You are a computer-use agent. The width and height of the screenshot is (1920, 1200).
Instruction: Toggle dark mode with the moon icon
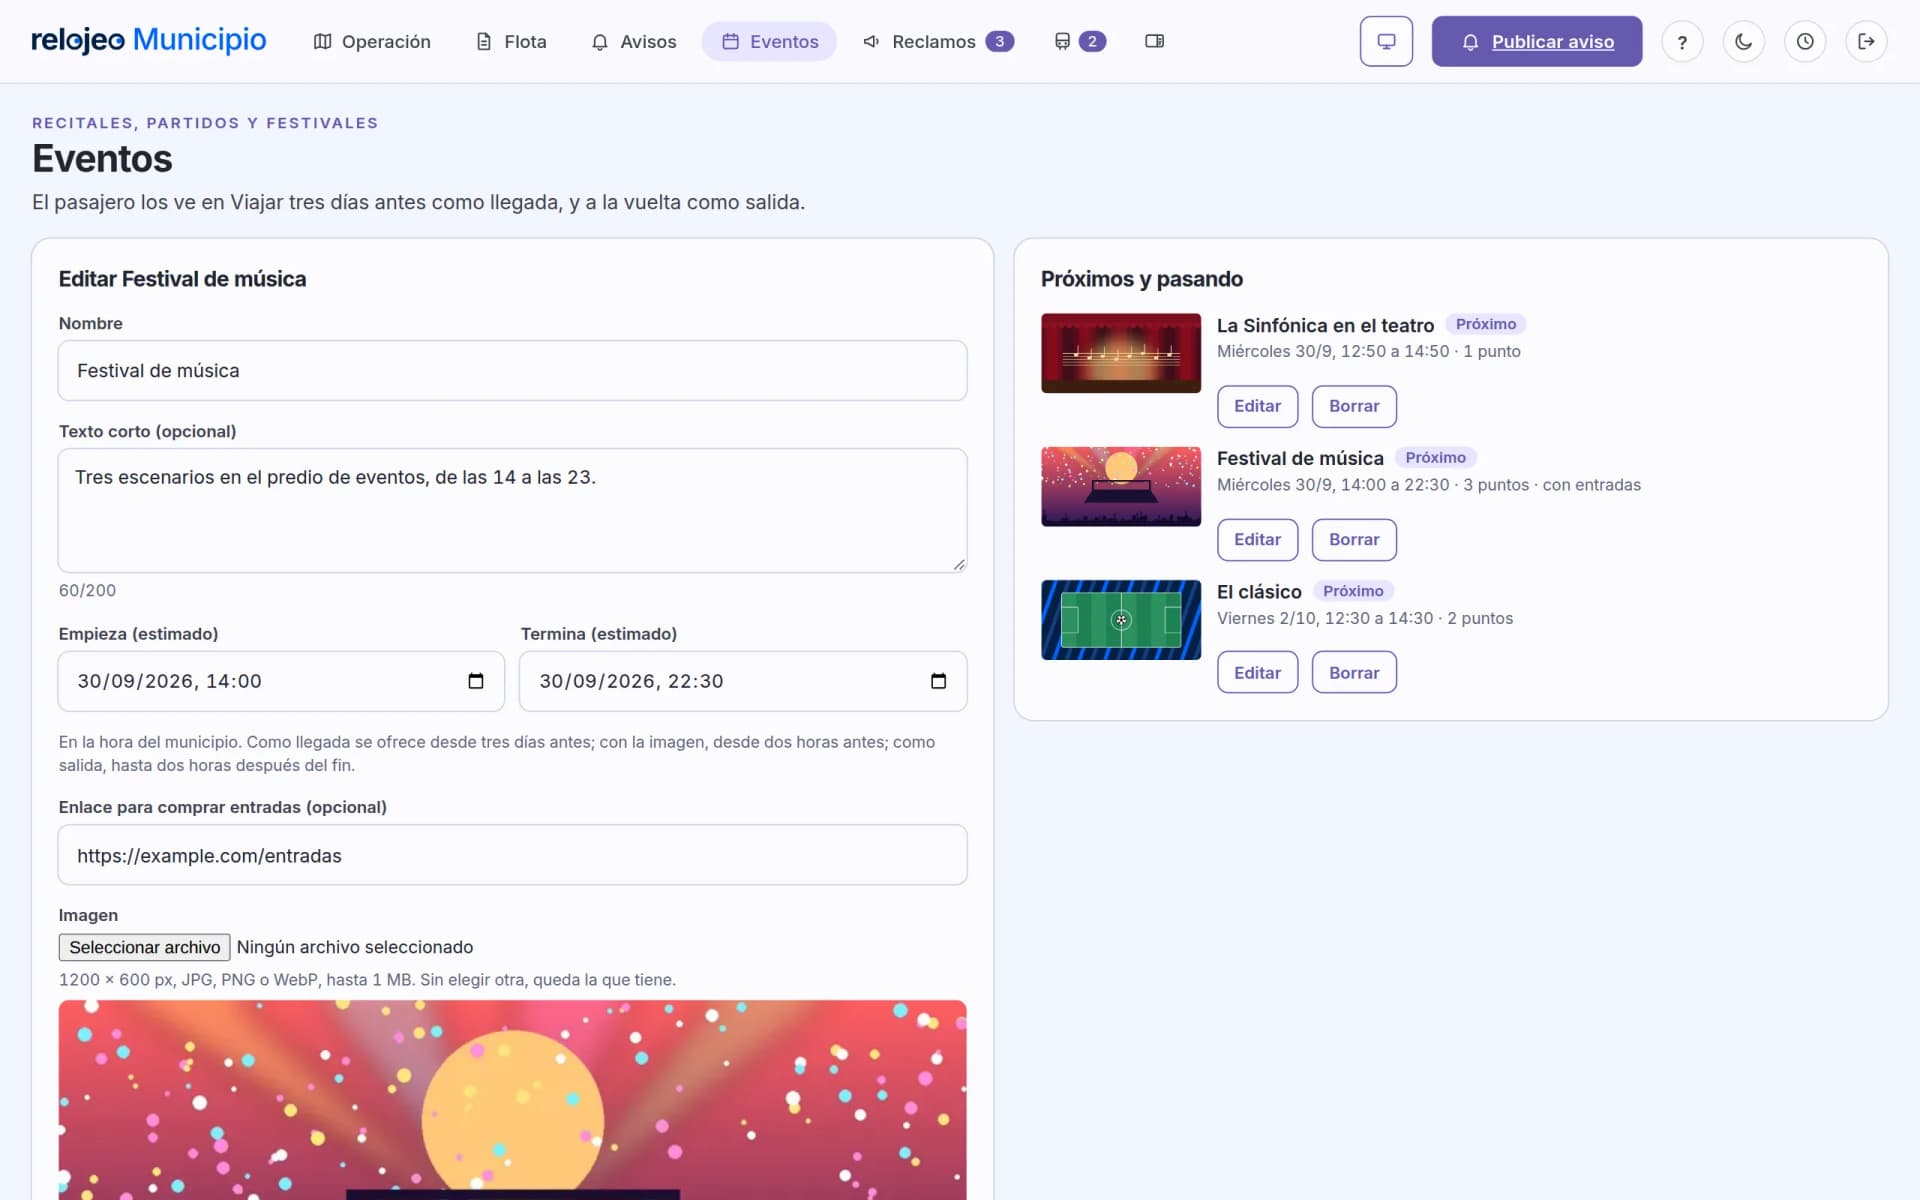pos(1743,41)
